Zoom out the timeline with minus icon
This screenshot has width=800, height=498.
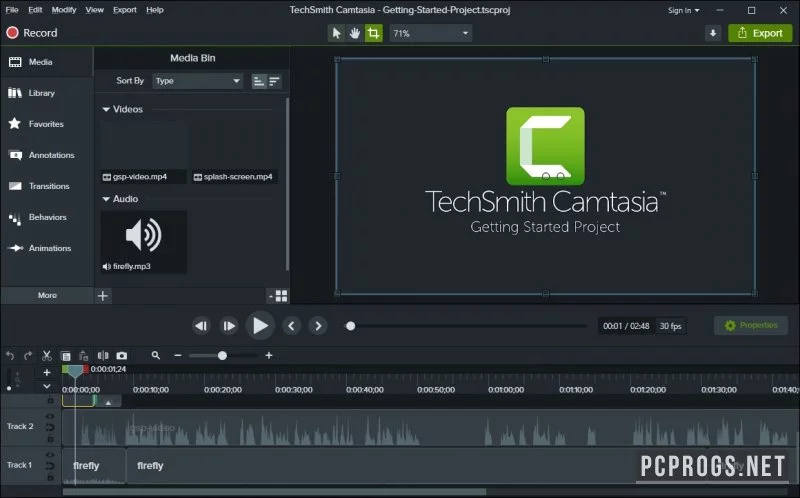click(x=178, y=356)
